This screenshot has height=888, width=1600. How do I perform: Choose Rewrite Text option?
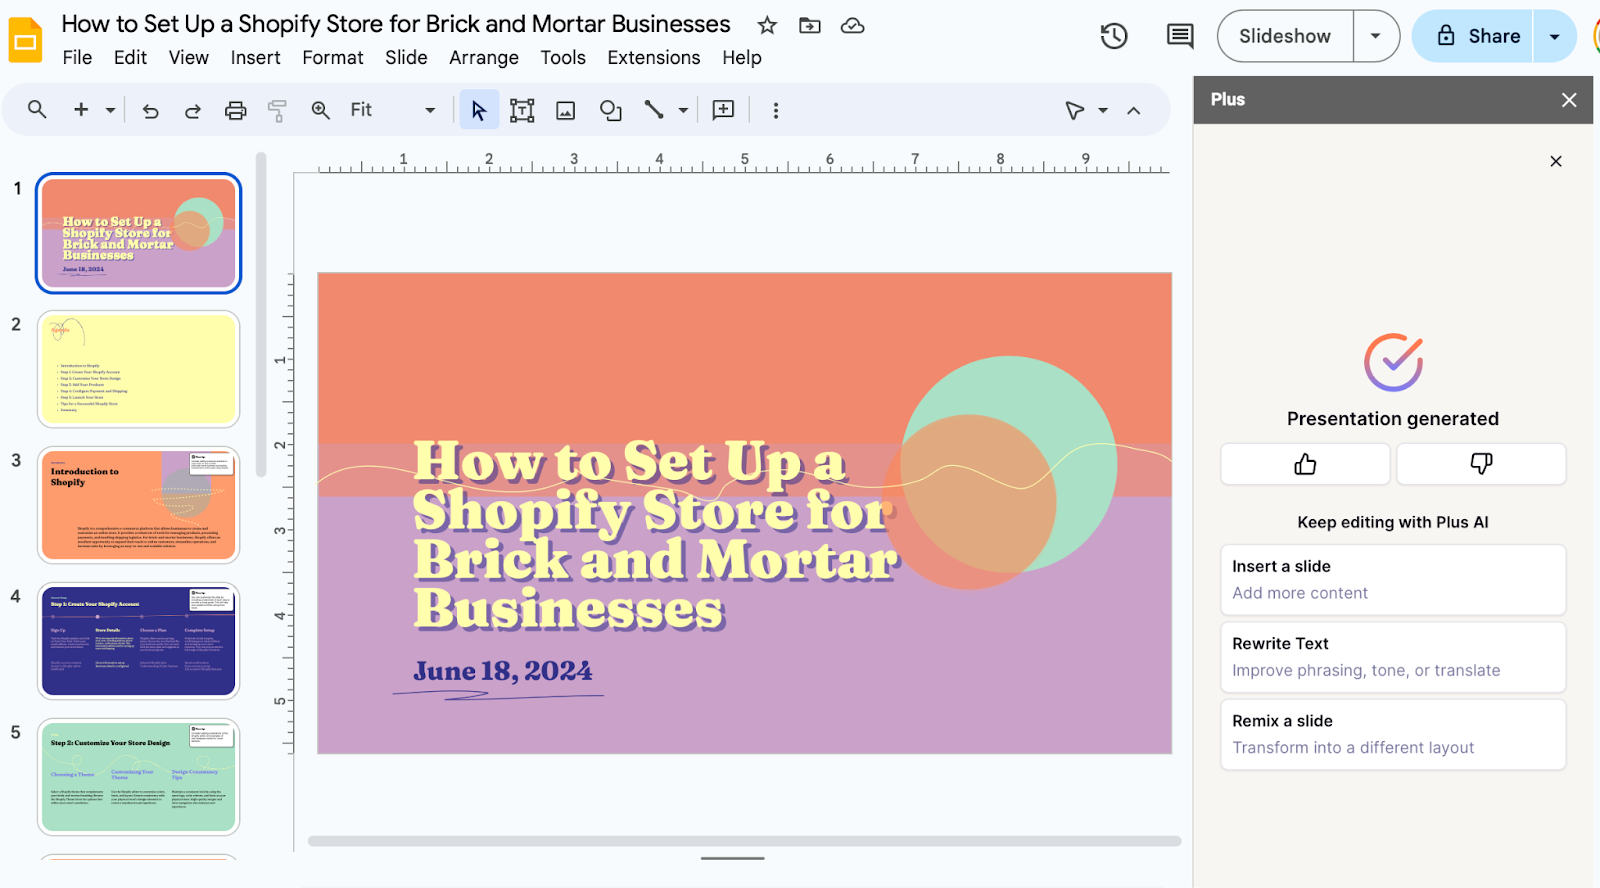point(1393,657)
